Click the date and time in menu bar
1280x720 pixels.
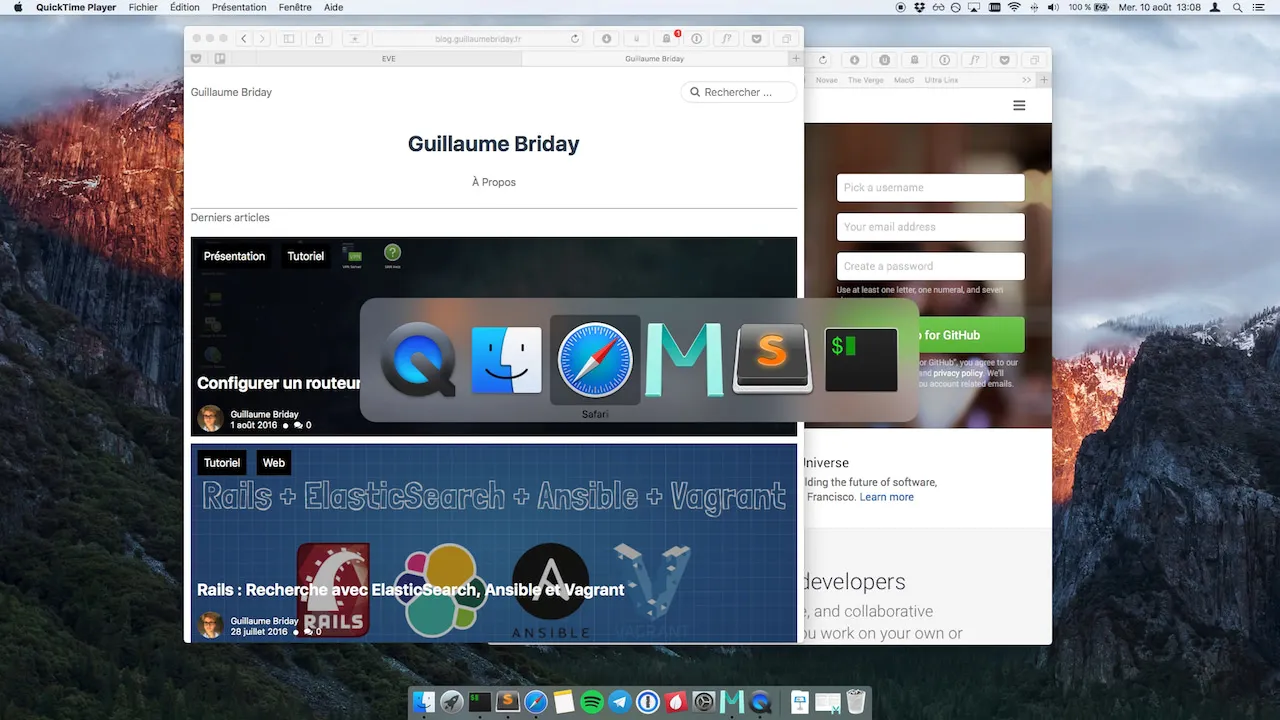1159,7
